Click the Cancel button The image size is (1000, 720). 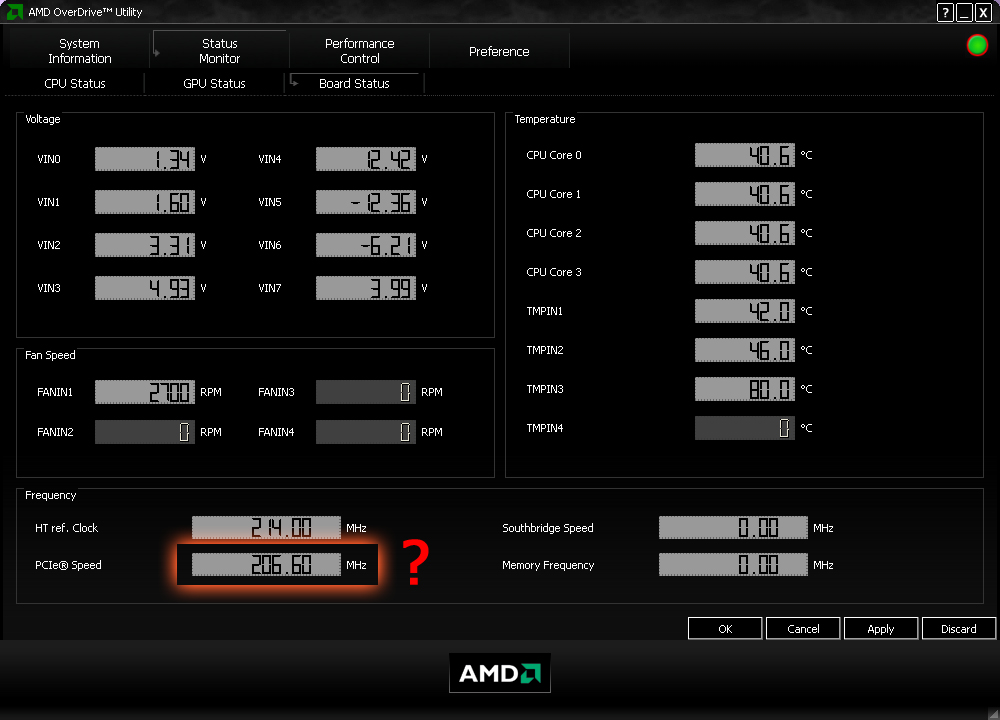pyautogui.click(x=803, y=629)
